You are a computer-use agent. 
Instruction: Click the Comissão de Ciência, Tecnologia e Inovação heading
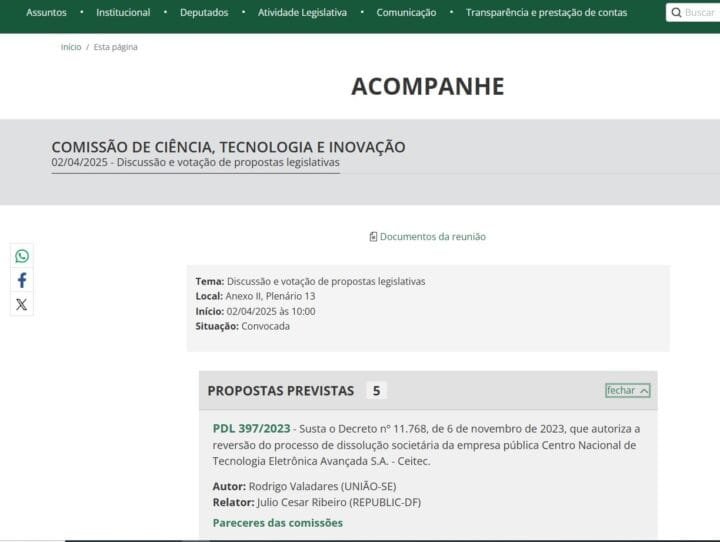228,147
